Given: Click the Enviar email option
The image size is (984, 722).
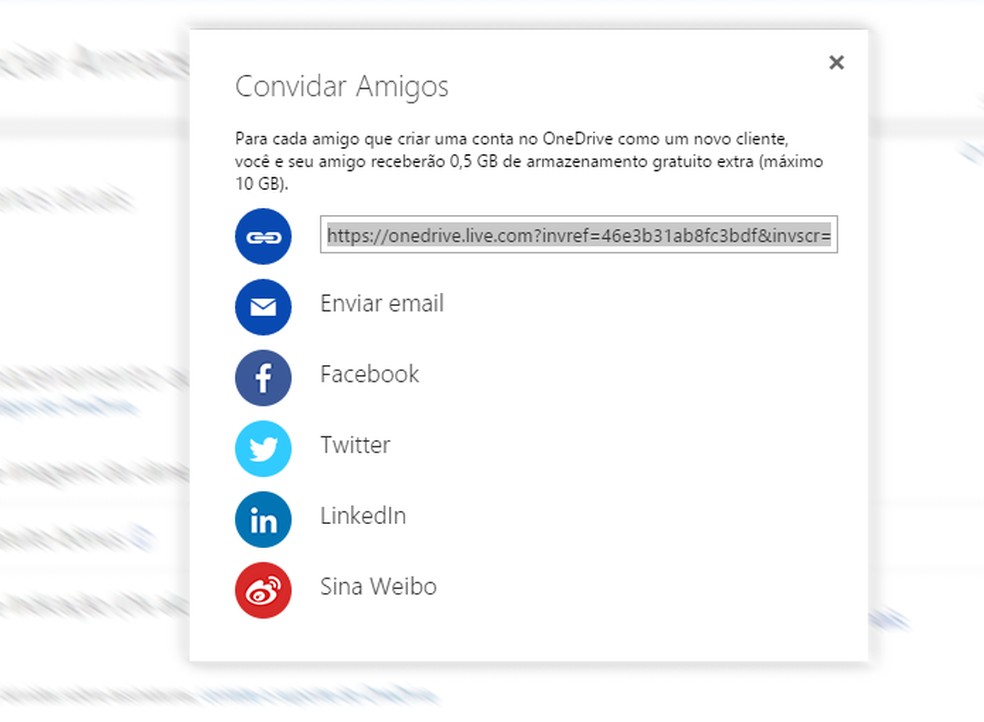Looking at the screenshot, I should point(381,304).
